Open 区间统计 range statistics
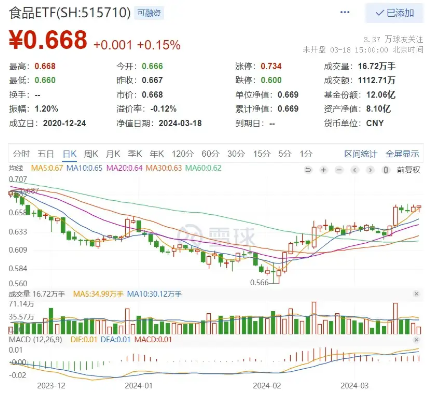Screen dimensions: 429x397 point(360,154)
